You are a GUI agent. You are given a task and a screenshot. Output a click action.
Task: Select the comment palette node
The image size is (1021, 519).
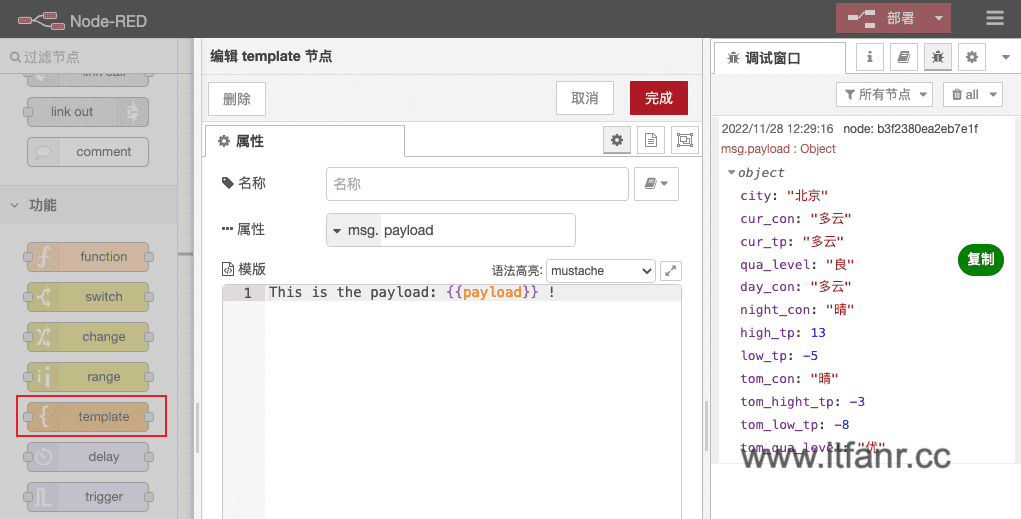point(88,152)
